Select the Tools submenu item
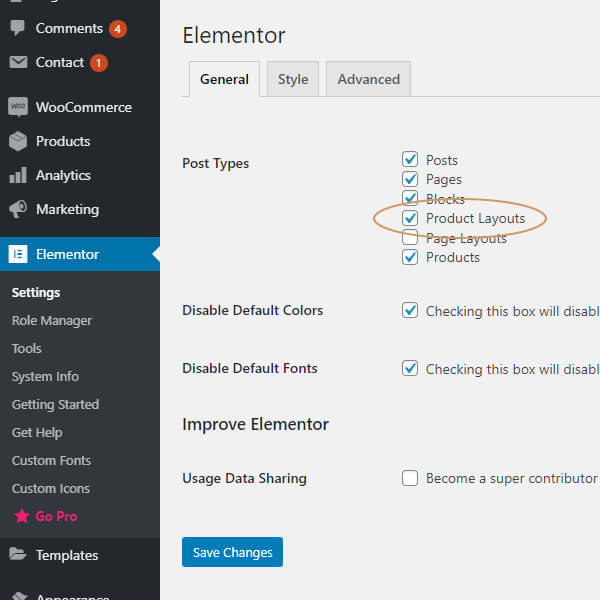600x600 pixels. click(27, 349)
